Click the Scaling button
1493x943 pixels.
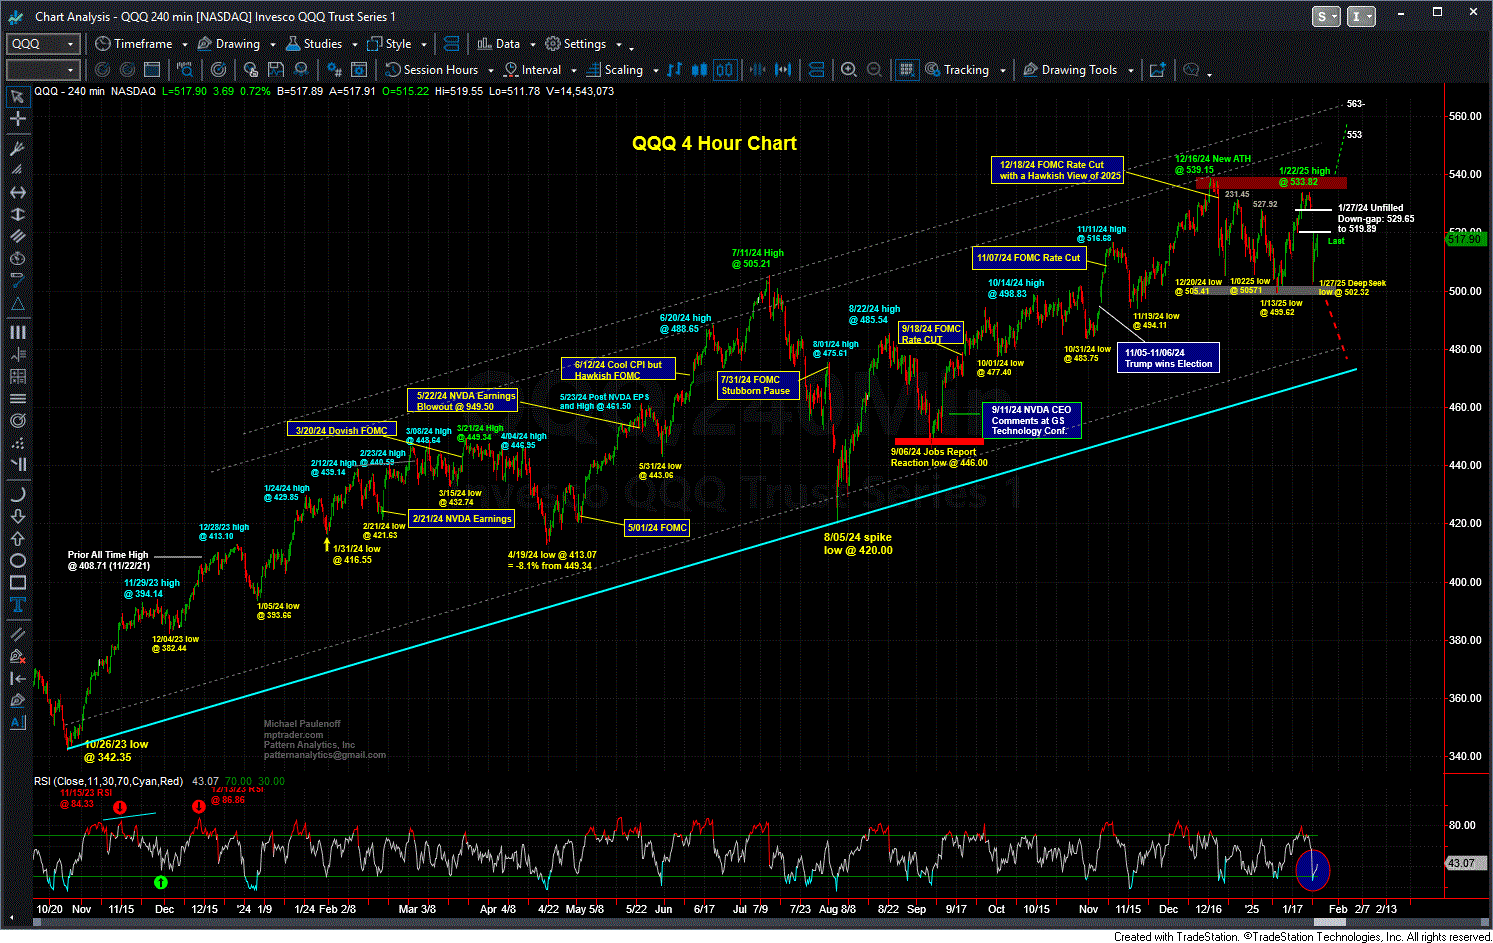(x=614, y=70)
